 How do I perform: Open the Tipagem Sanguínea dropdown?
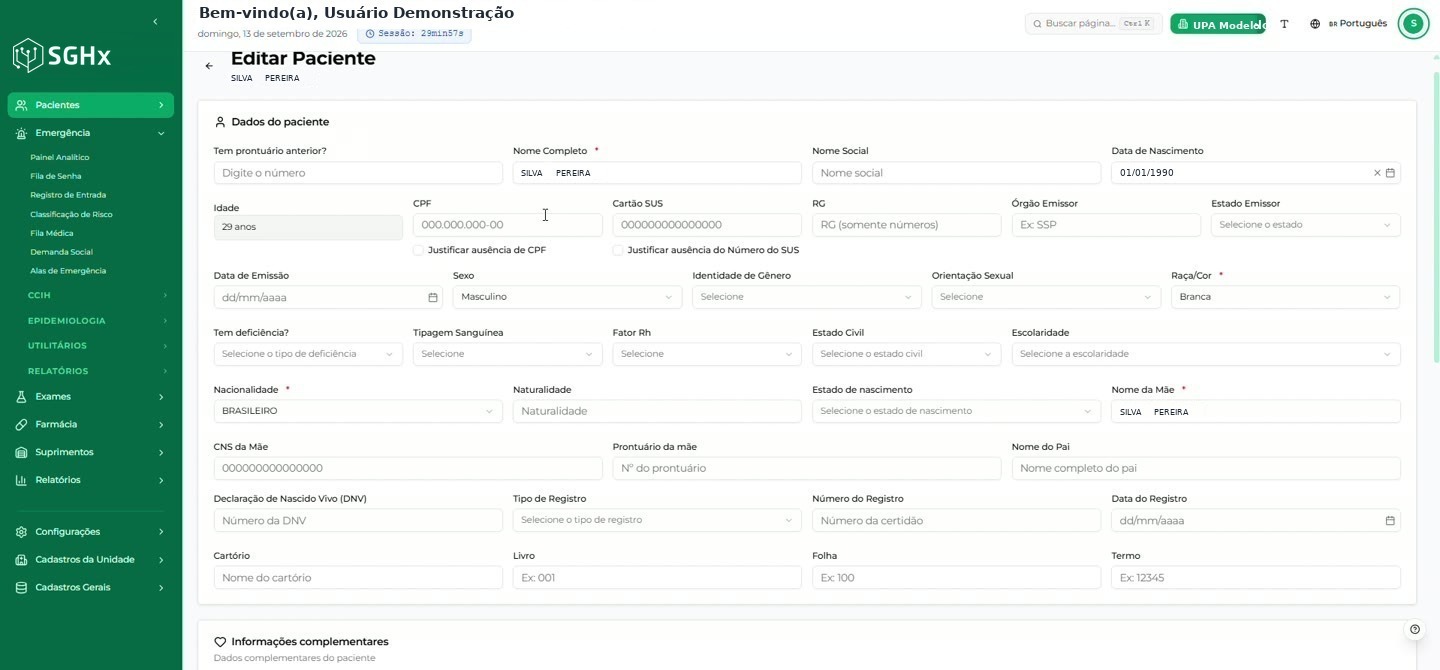coord(507,354)
